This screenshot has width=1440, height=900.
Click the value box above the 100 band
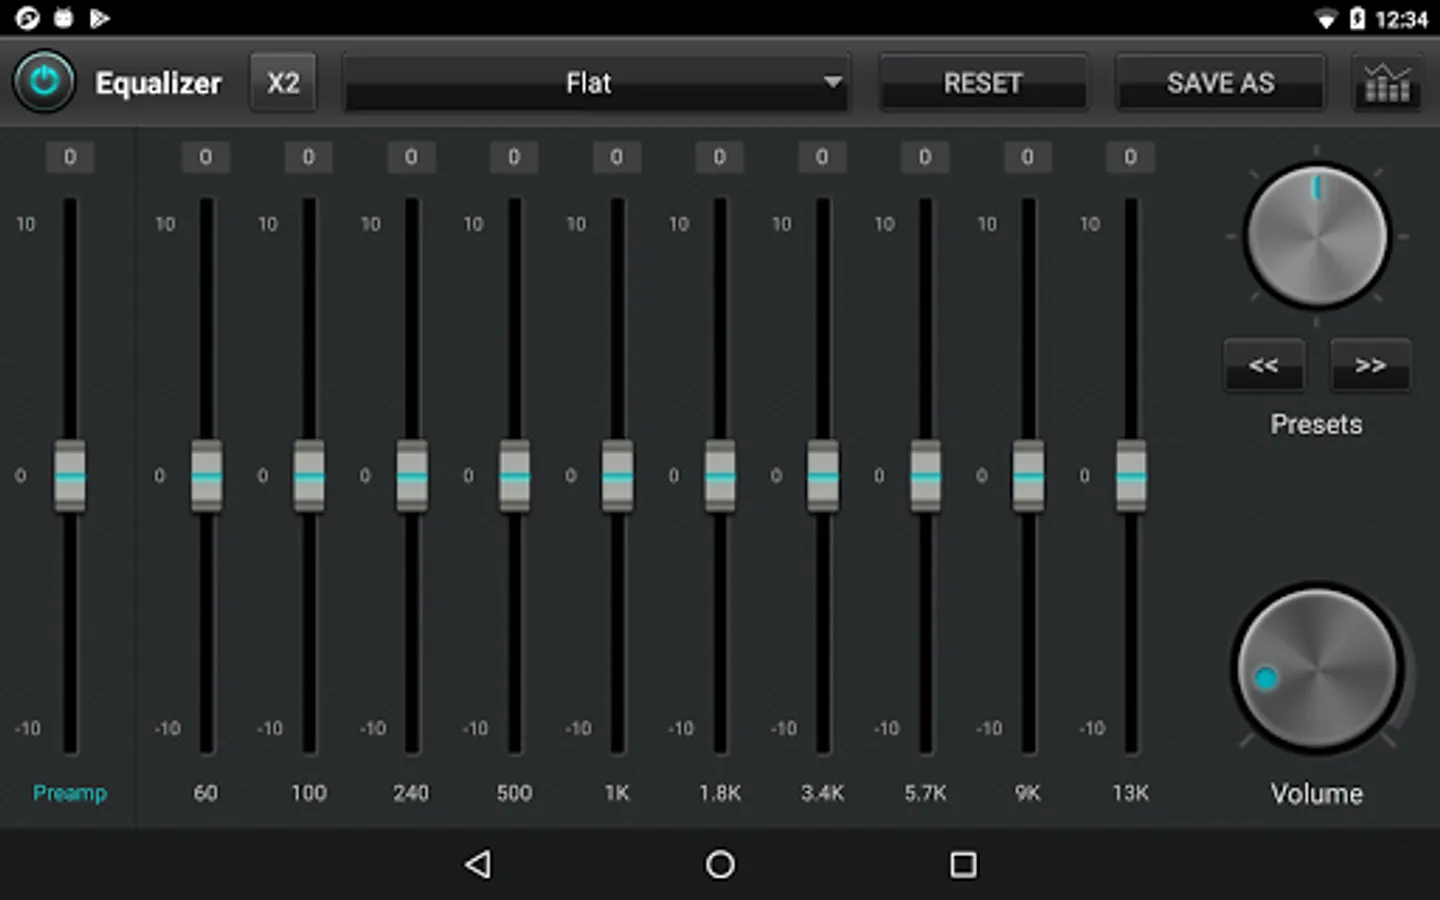point(309,157)
